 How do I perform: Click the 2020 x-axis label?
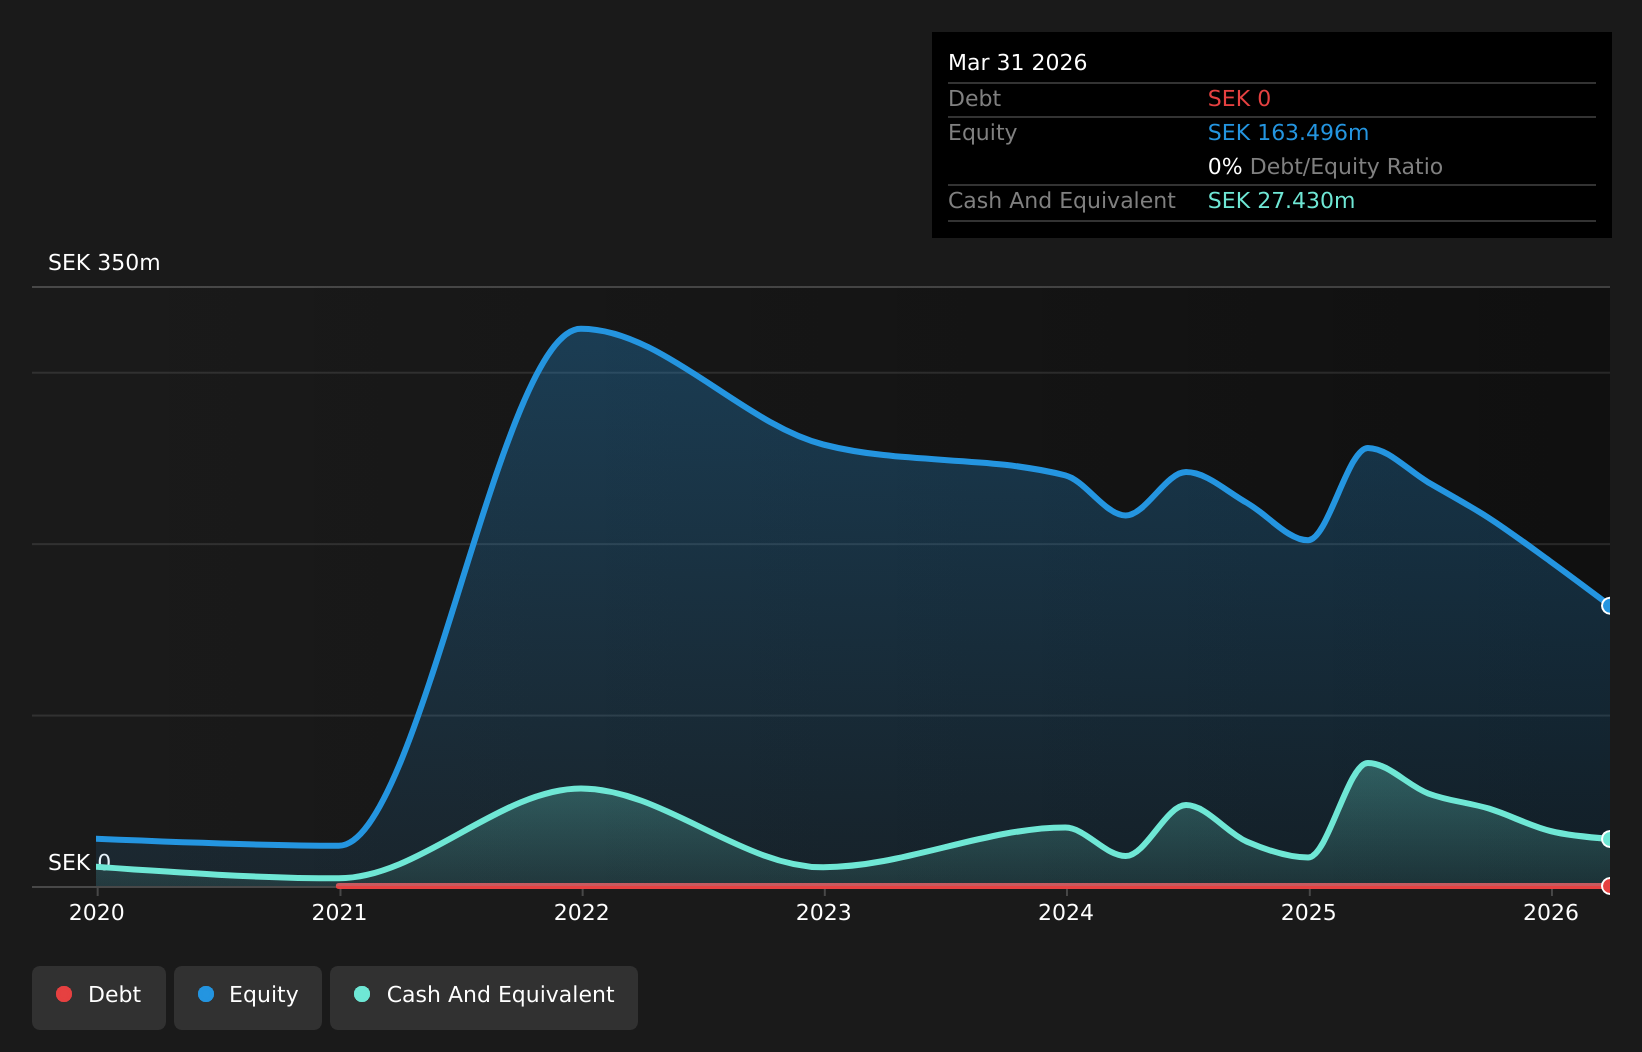click(x=97, y=912)
